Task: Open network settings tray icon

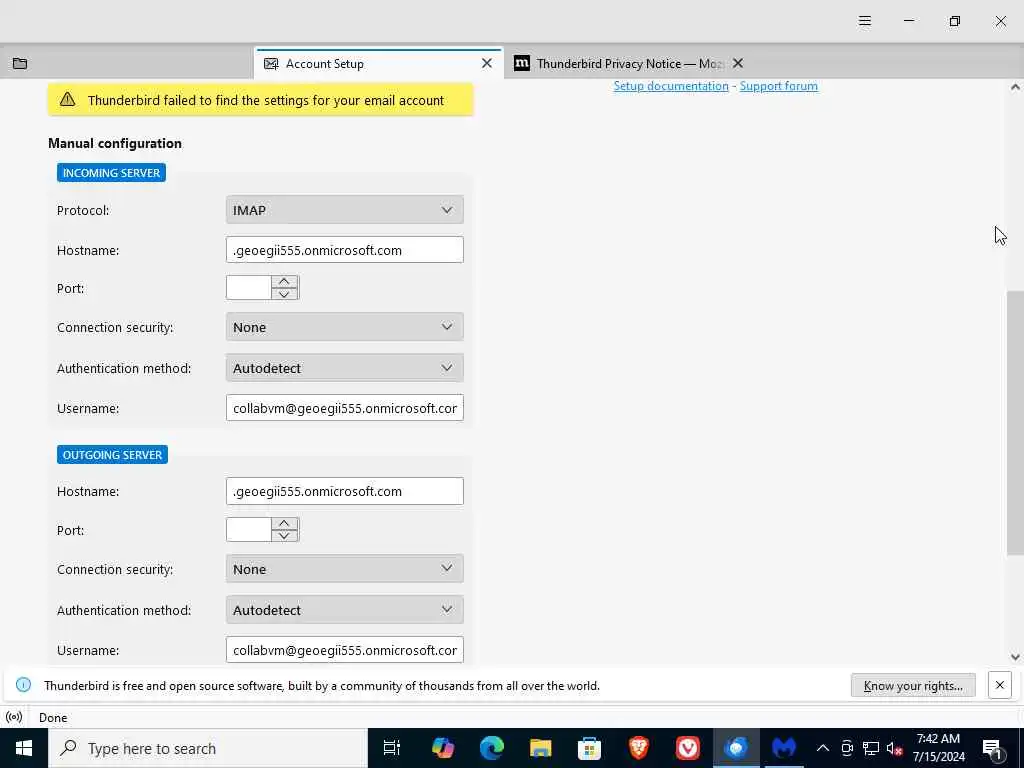Action: point(871,748)
